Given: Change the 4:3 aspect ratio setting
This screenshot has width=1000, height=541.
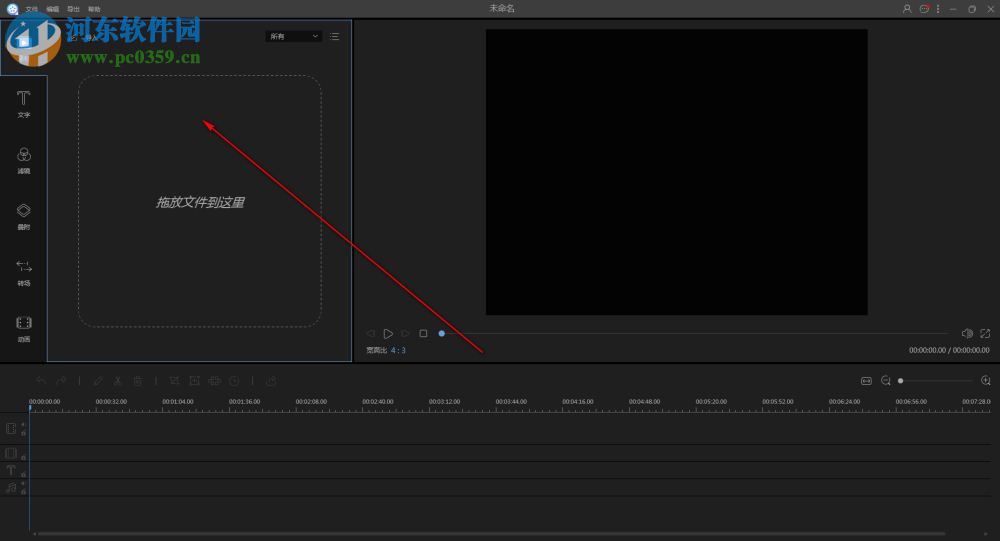Looking at the screenshot, I should [398, 350].
